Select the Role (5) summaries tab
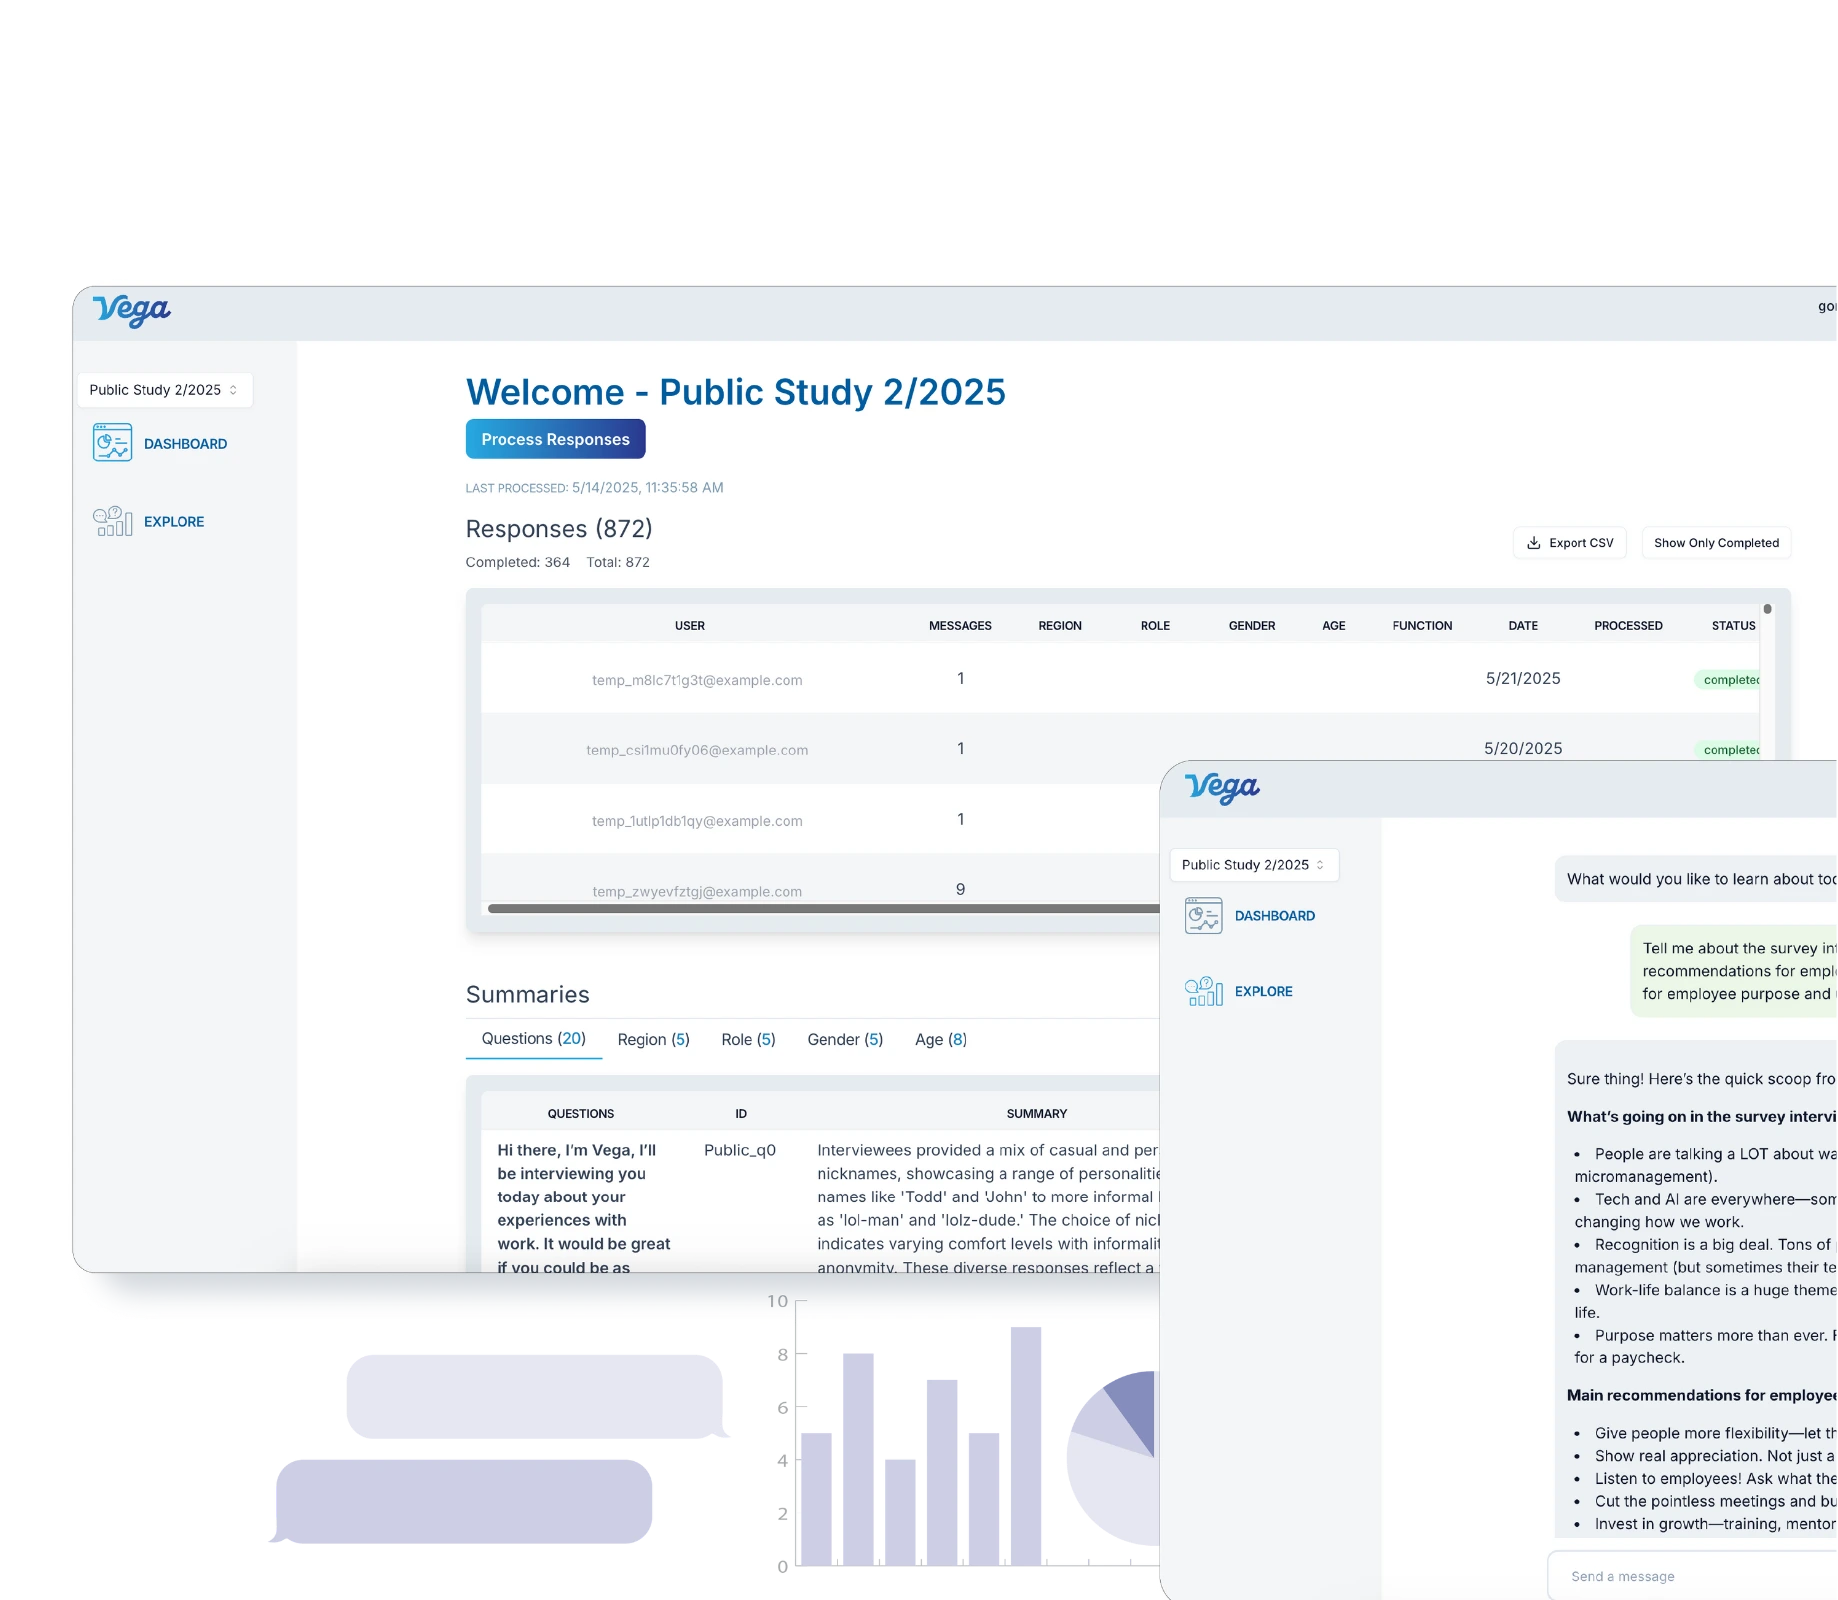This screenshot has height=1600, width=1838. coord(748,1039)
